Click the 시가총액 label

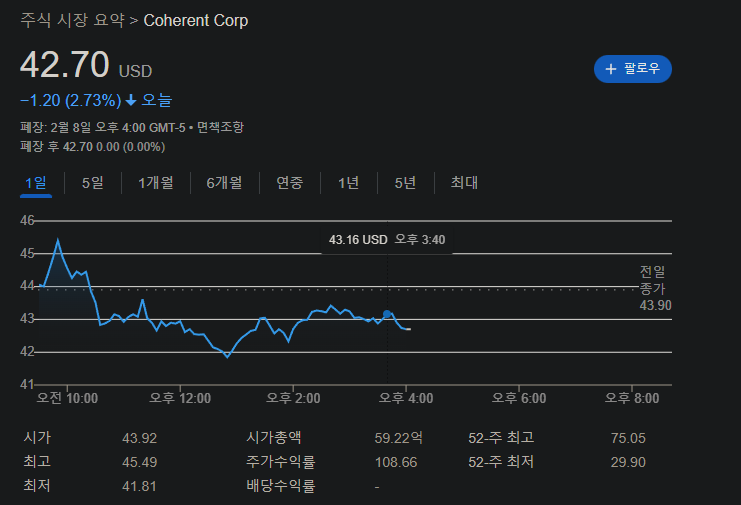coord(274,438)
